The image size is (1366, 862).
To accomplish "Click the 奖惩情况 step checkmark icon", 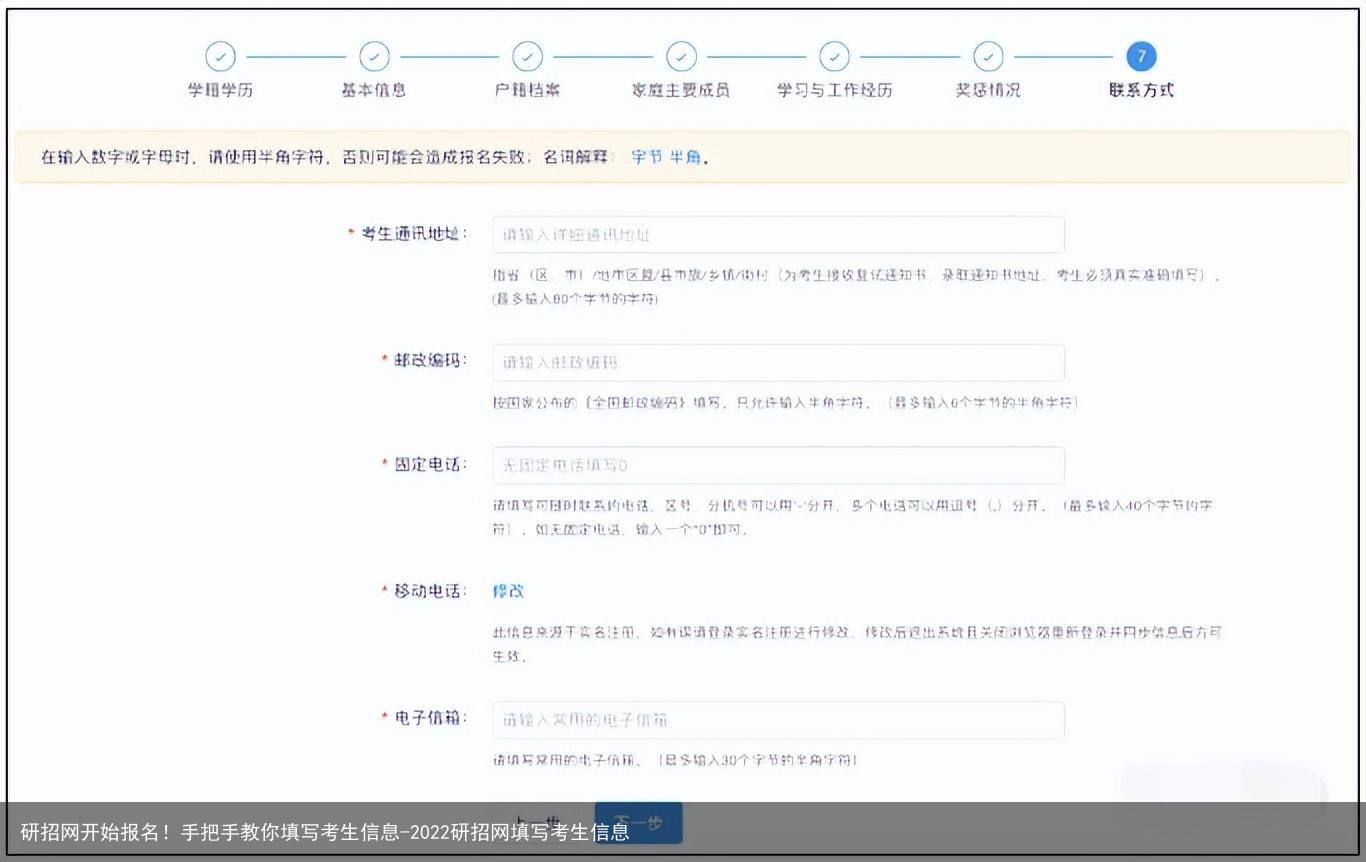I will pos(988,56).
